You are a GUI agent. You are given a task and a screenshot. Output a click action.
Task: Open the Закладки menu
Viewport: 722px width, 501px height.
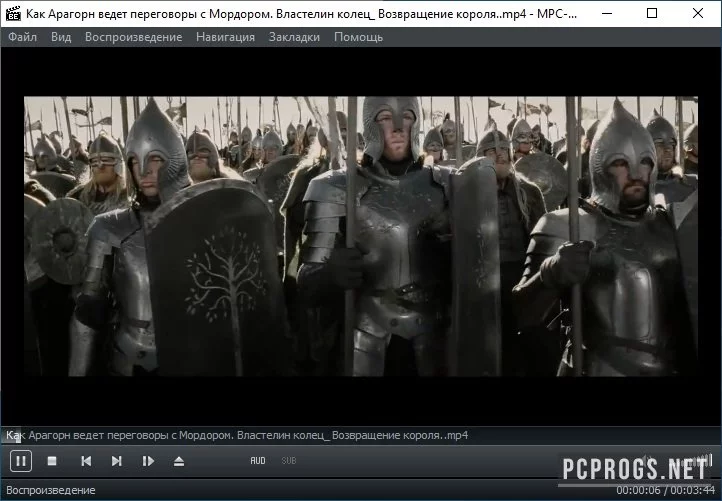(294, 37)
